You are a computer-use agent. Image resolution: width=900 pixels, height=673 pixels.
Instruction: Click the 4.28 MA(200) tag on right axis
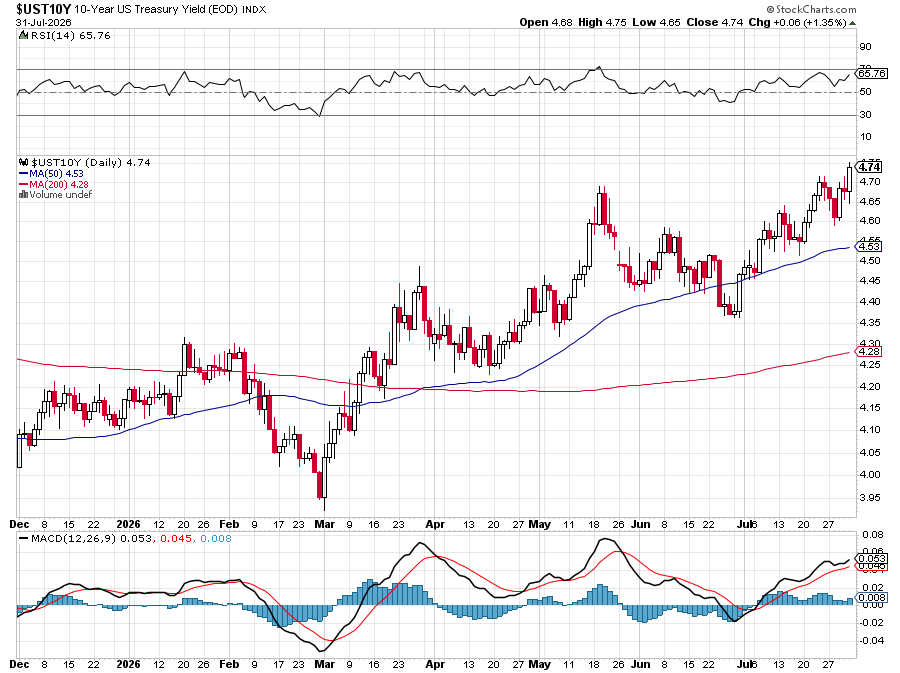tap(870, 351)
